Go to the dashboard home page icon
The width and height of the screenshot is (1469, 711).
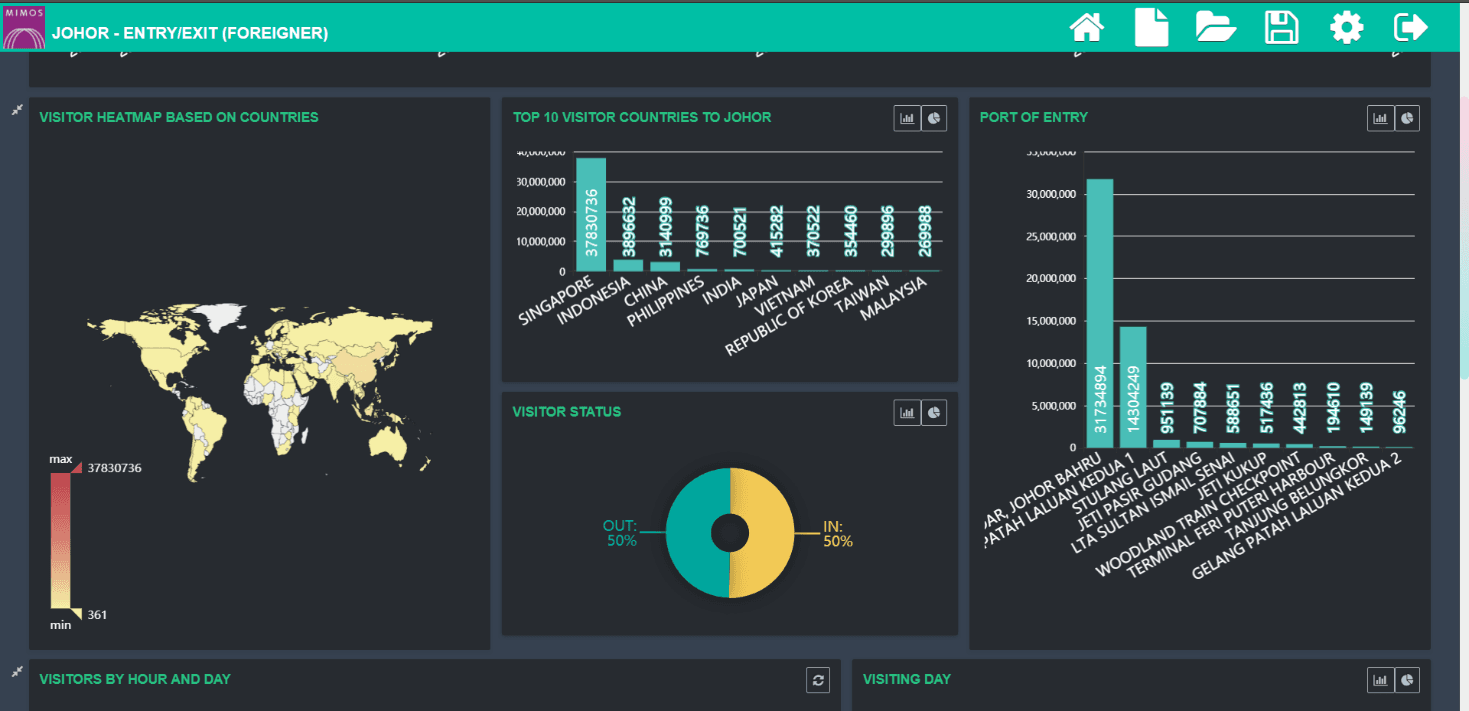pos(1087,27)
